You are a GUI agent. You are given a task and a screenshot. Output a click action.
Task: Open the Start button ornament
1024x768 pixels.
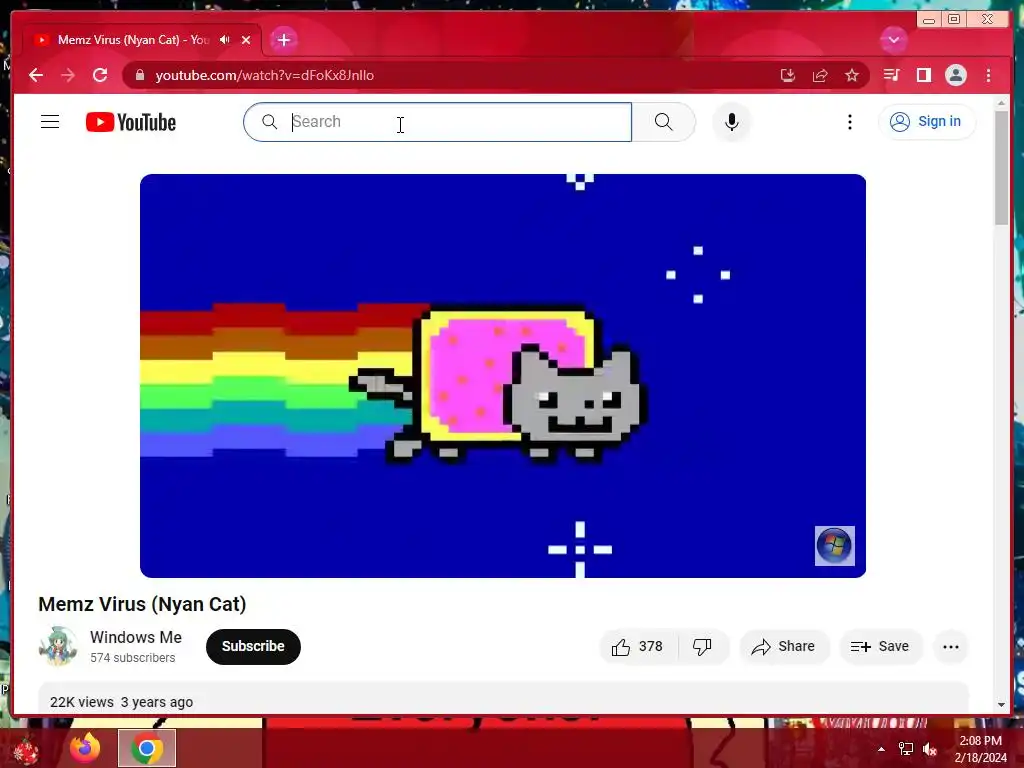coord(25,750)
